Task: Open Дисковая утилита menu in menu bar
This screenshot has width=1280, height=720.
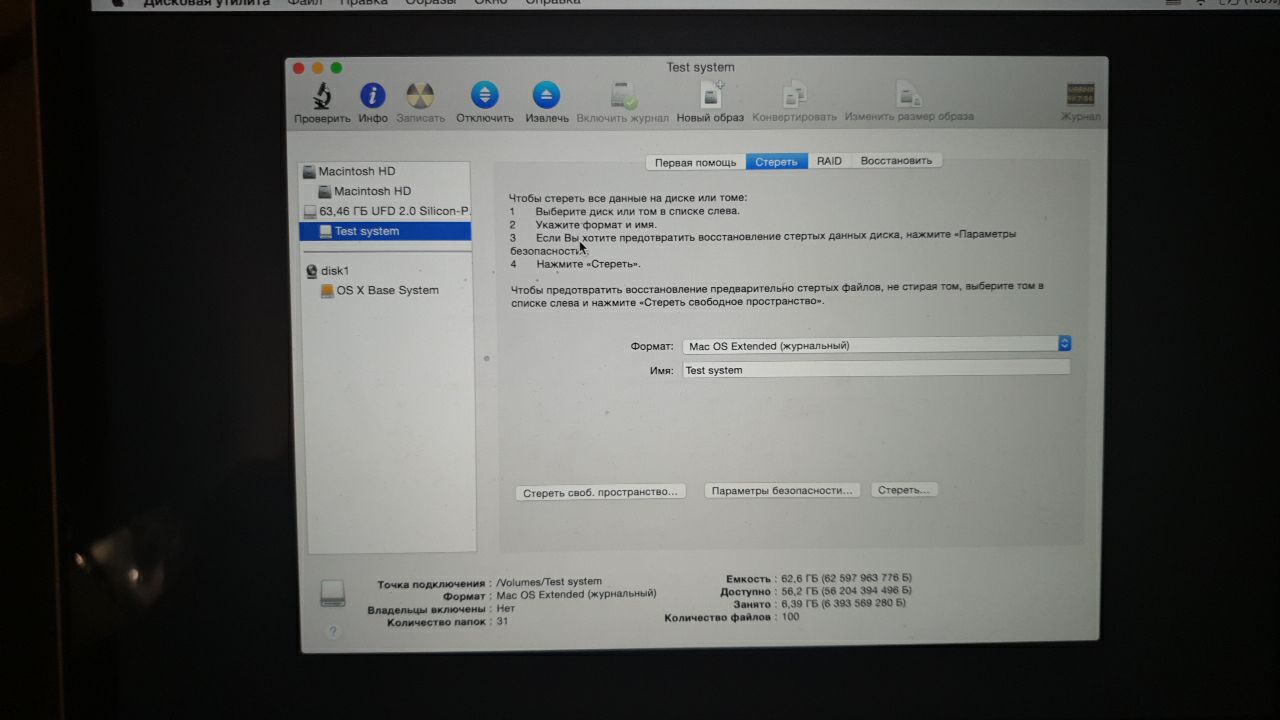Action: pyautogui.click(x=206, y=3)
